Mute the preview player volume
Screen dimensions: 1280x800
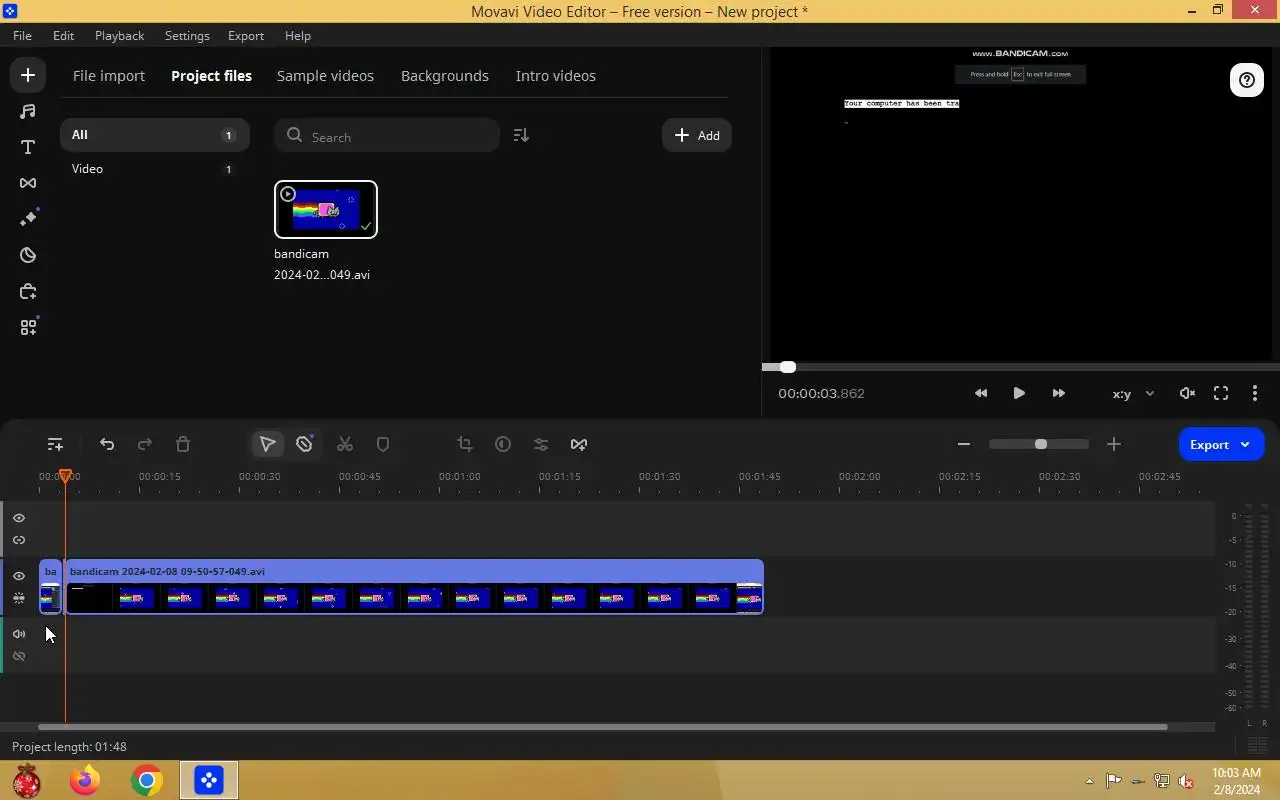click(1187, 393)
